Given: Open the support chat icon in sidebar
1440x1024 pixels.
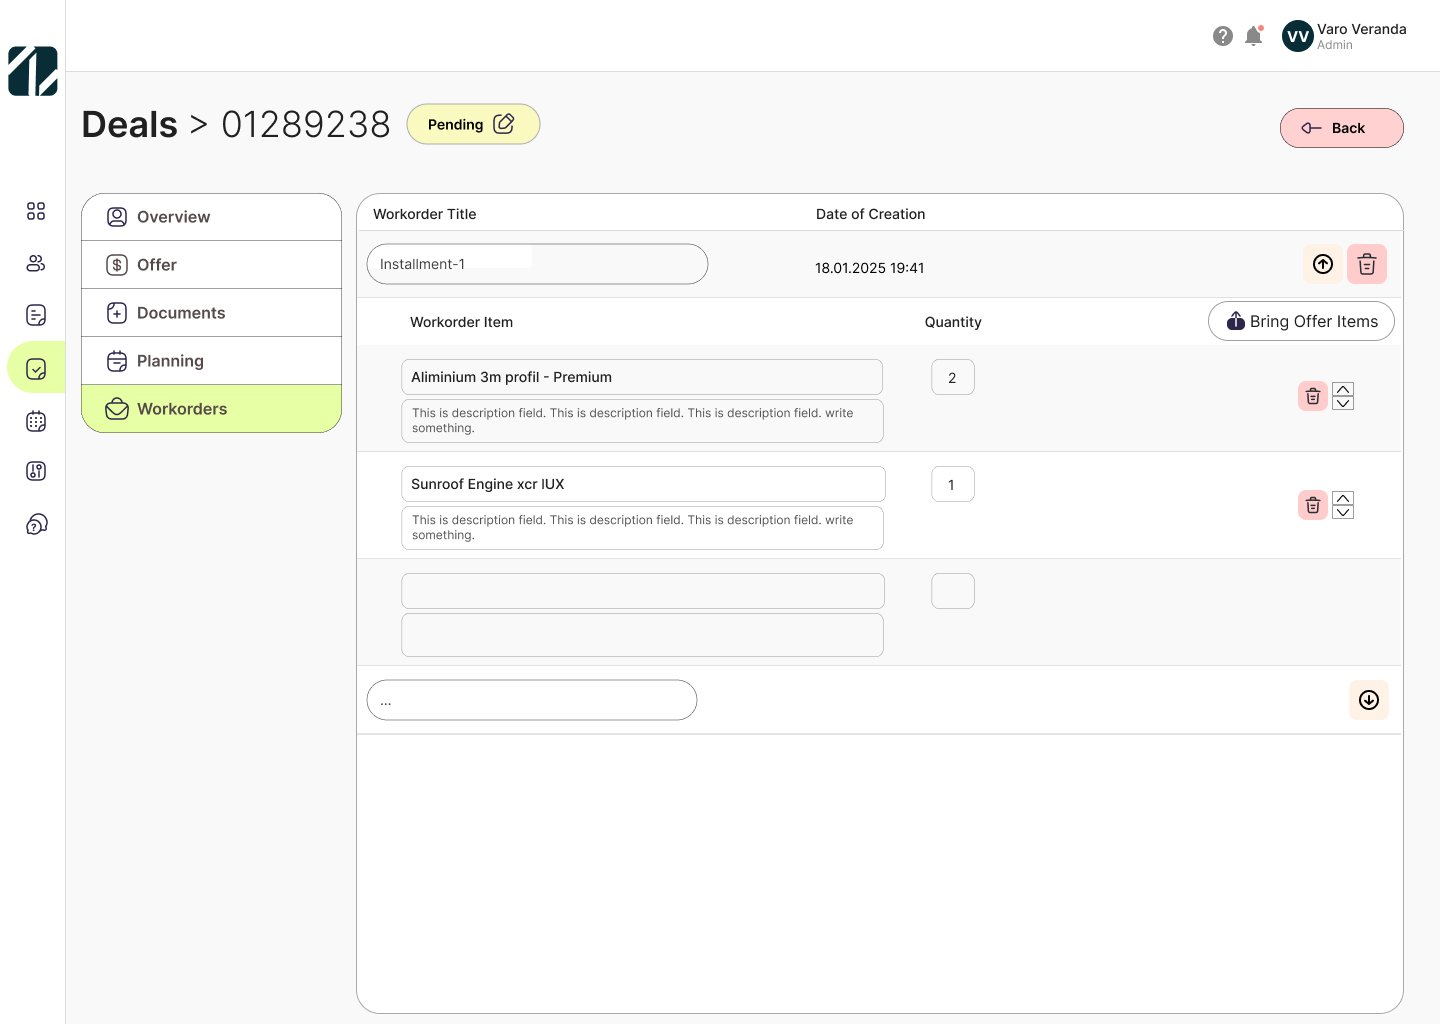Looking at the screenshot, I should coord(36,525).
